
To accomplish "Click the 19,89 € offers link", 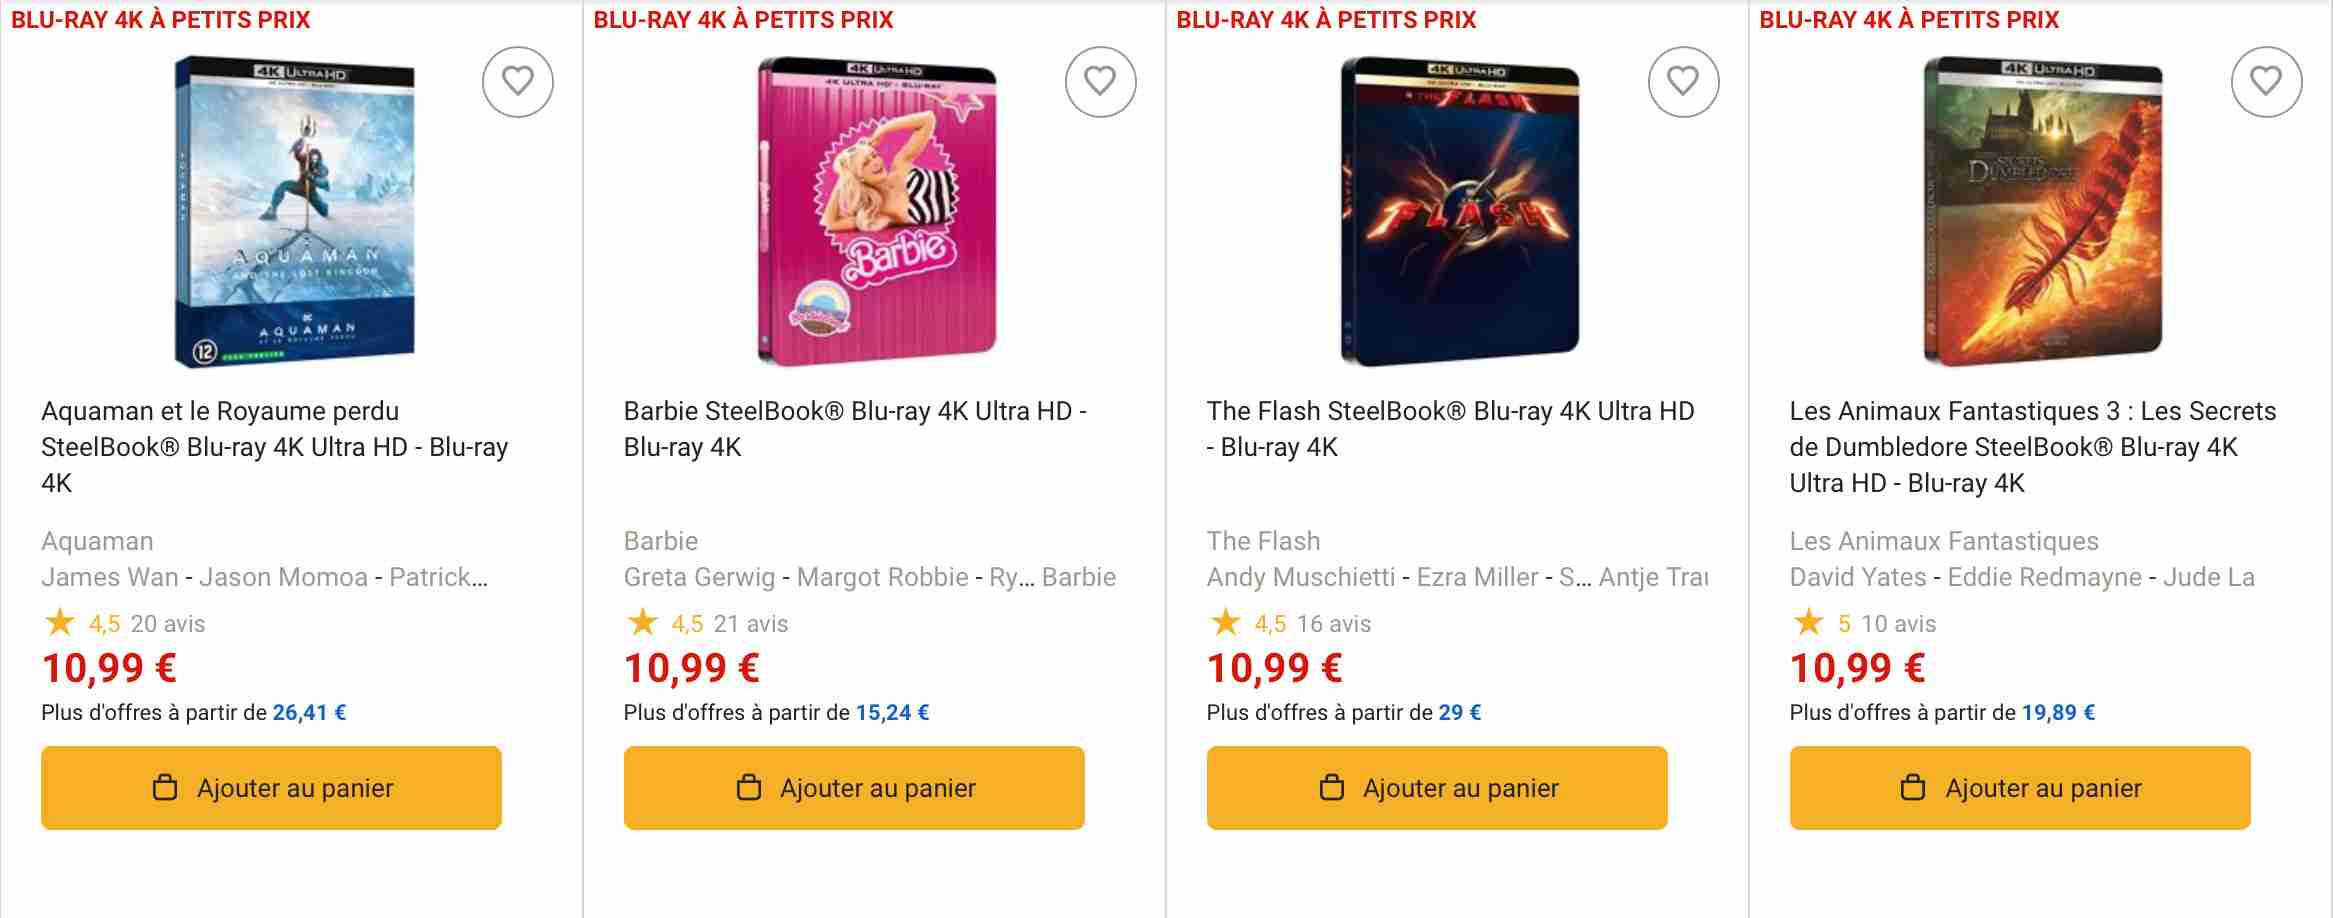I will pos(2058,713).
